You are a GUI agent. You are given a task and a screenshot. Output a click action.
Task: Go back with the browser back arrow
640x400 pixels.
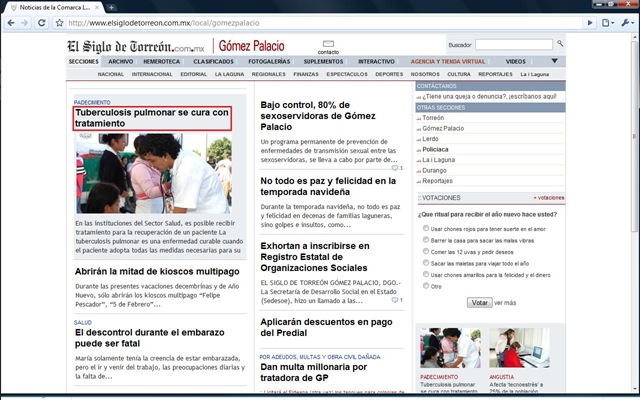(x=11, y=23)
